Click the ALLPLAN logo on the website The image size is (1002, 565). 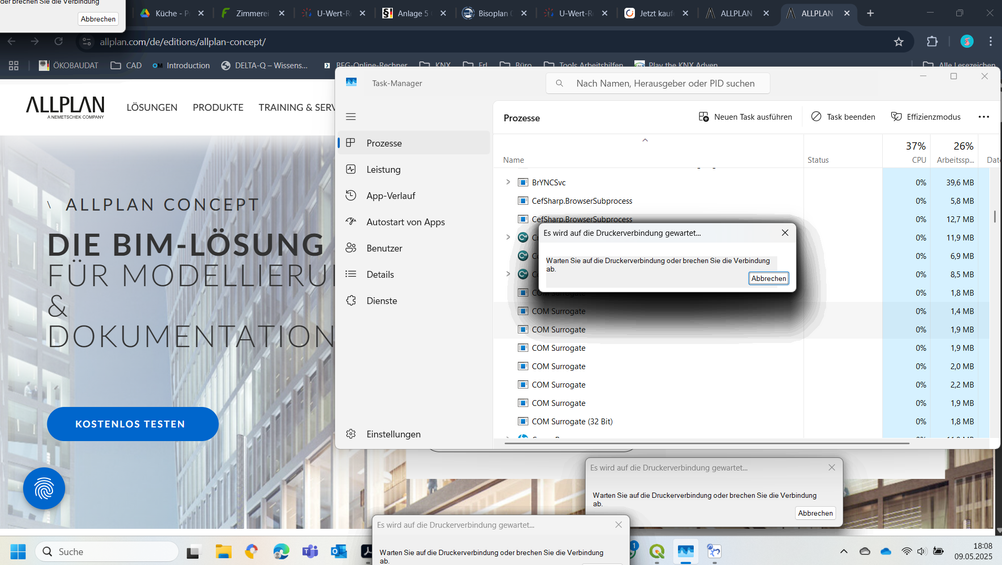(65, 107)
